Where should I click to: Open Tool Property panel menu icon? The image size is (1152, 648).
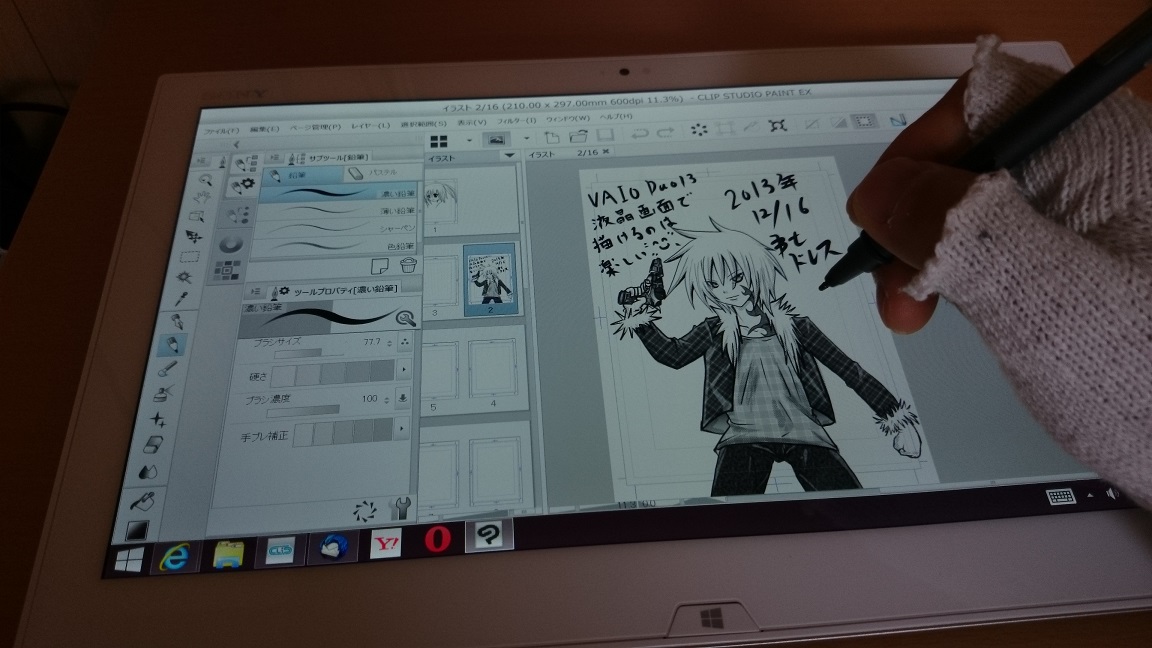point(256,292)
